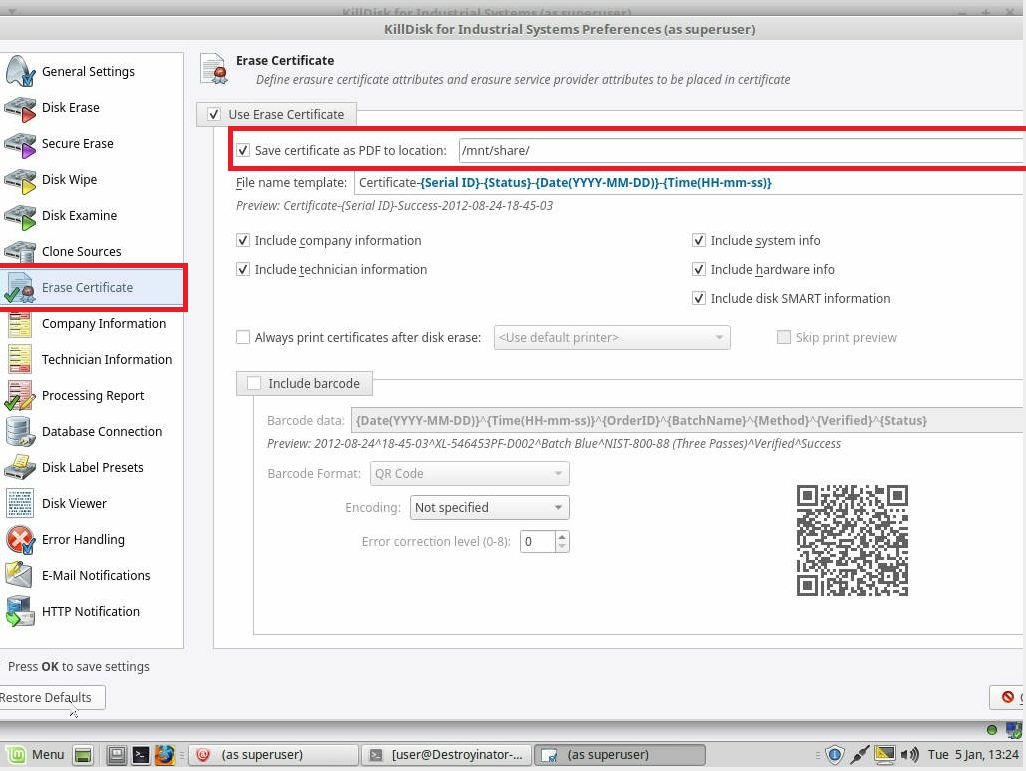This screenshot has height=771, width=1026.
Task: Click the active (as superuser) preferences taskbar button
Action: [620, 755]
